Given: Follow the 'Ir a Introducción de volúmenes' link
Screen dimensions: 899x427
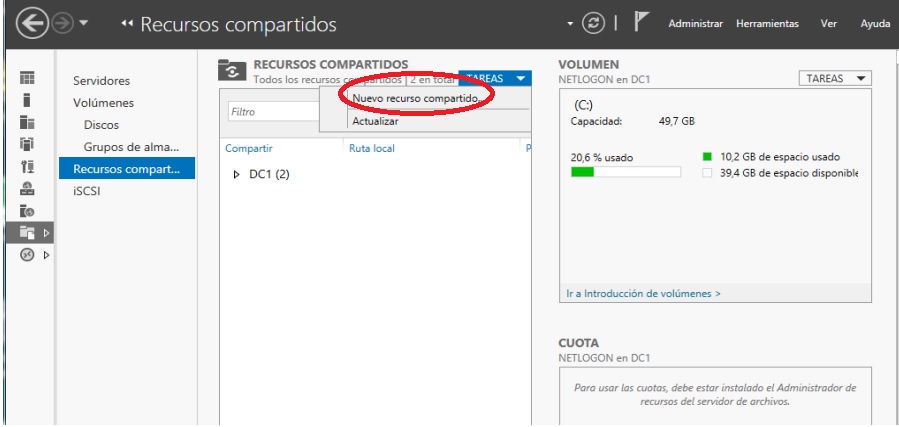Looking at the screenshot, I should coord(643,294).
